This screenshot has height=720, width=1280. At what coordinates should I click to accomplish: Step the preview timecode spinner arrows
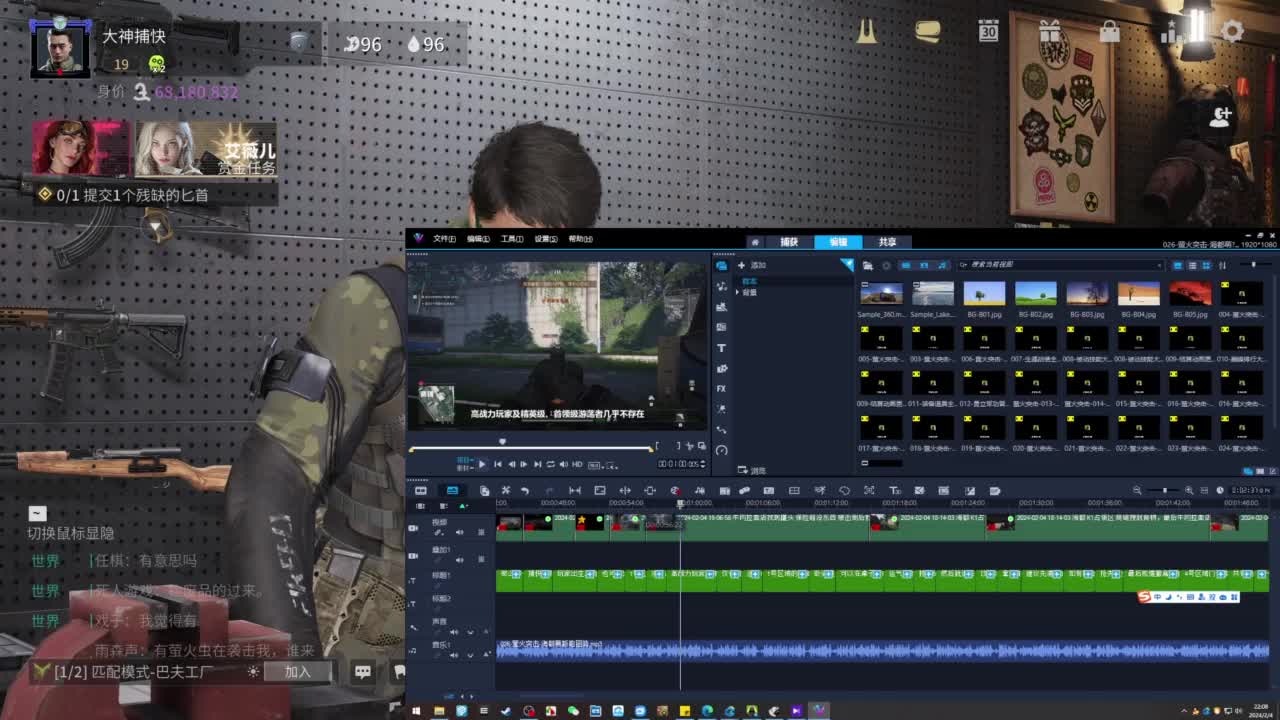coord(703,464)
